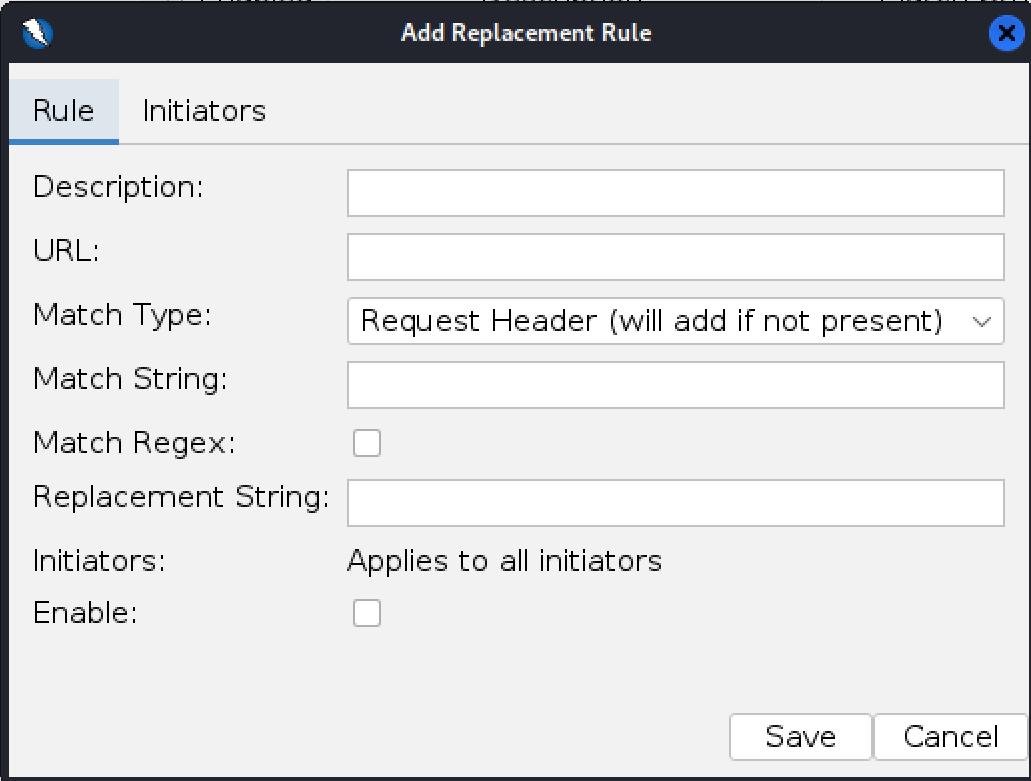Click the Applies to all initiators text
This screenshot has width=1031, height=781.
pyautogui.click(x=503, y=561)
